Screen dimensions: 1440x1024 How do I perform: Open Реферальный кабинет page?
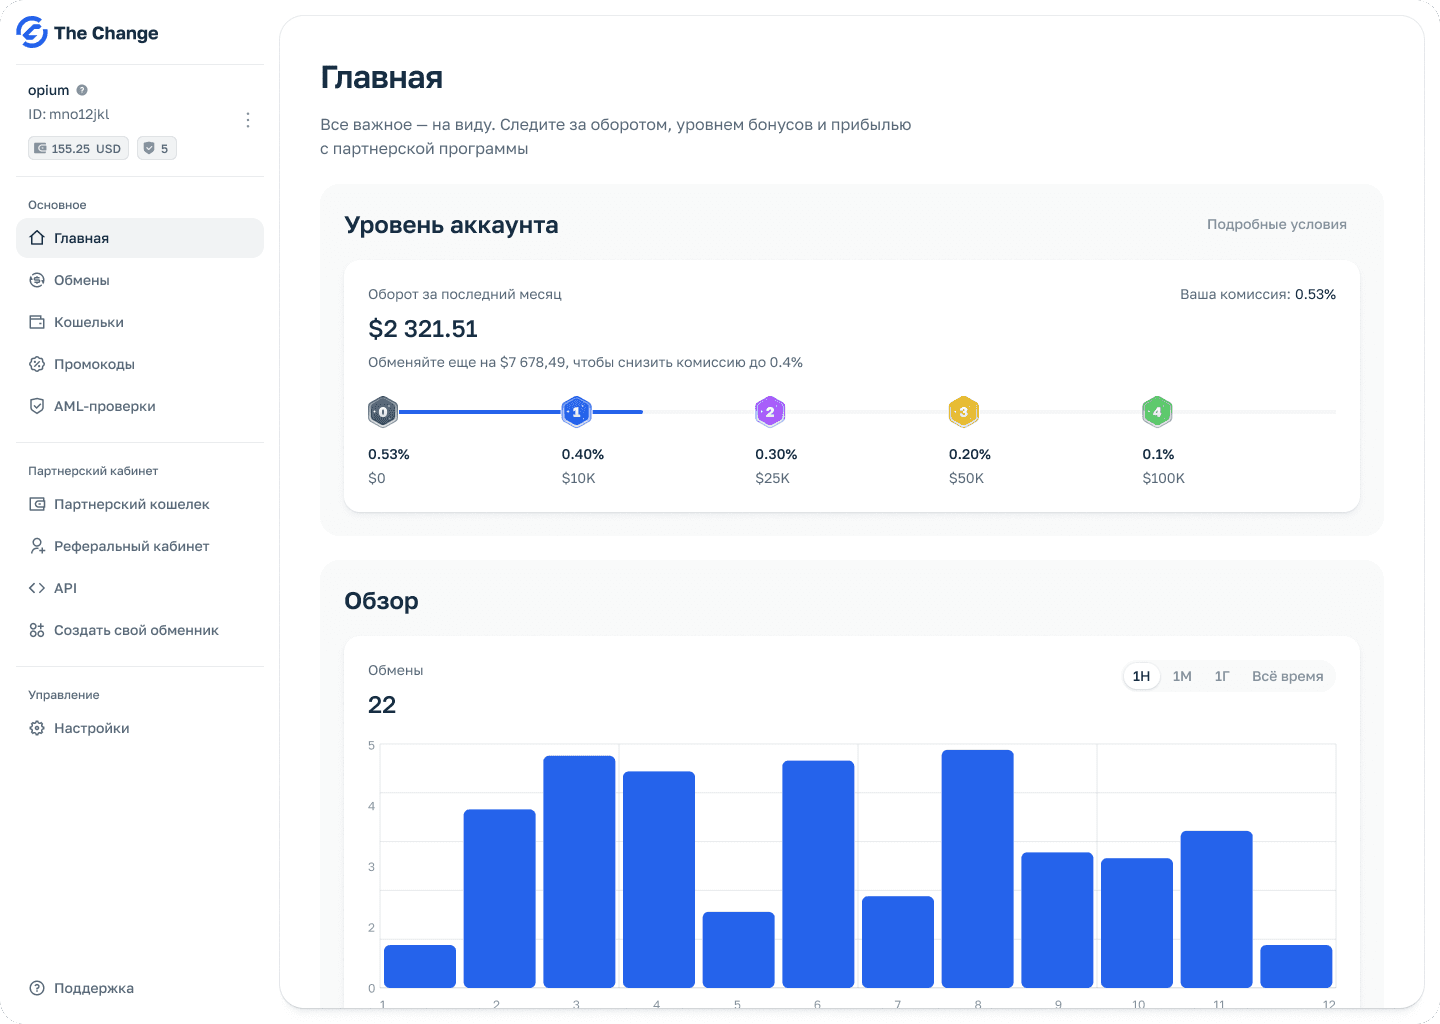coord(140,546)
